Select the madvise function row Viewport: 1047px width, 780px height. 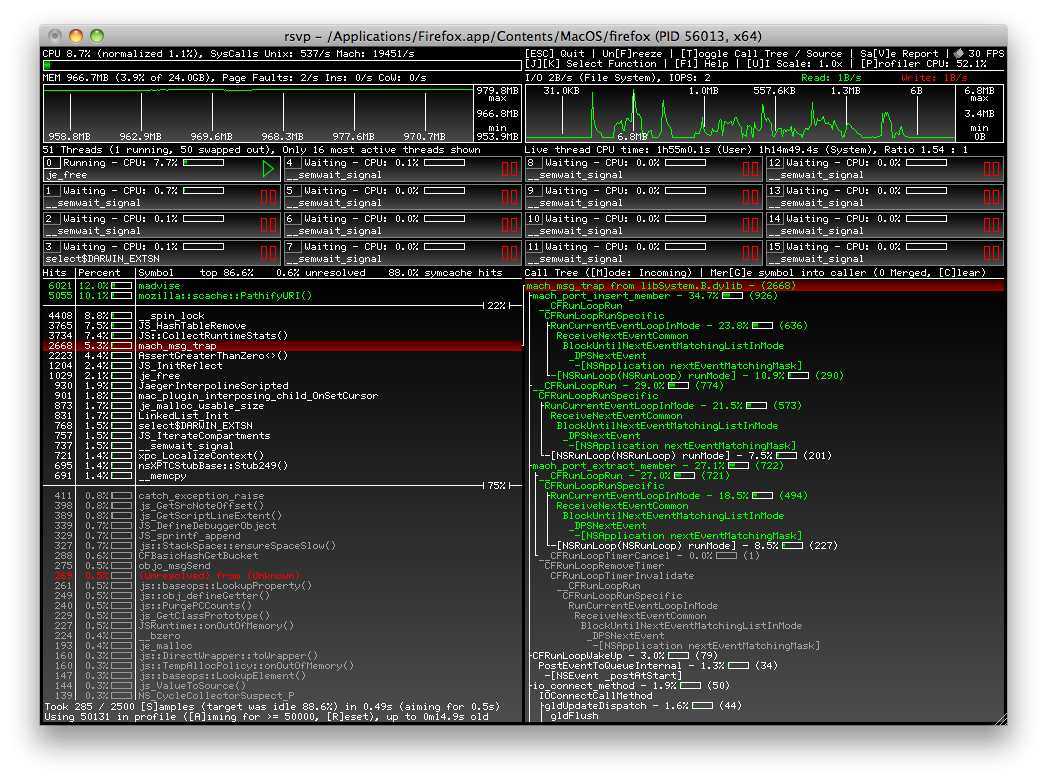282,286
